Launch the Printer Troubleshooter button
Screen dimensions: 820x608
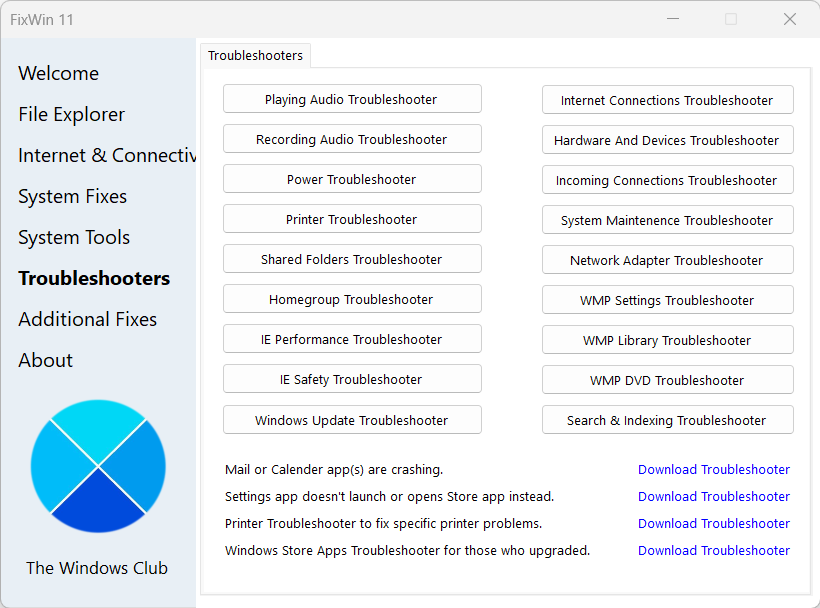click(x=352, y=219)
